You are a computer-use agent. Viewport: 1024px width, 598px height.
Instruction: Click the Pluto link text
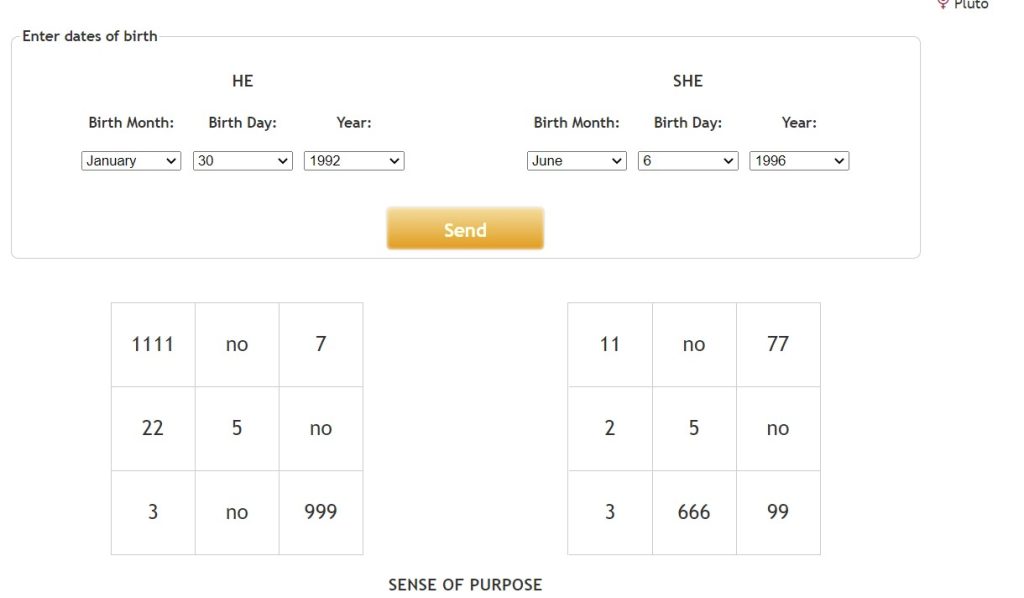point(971,5)
